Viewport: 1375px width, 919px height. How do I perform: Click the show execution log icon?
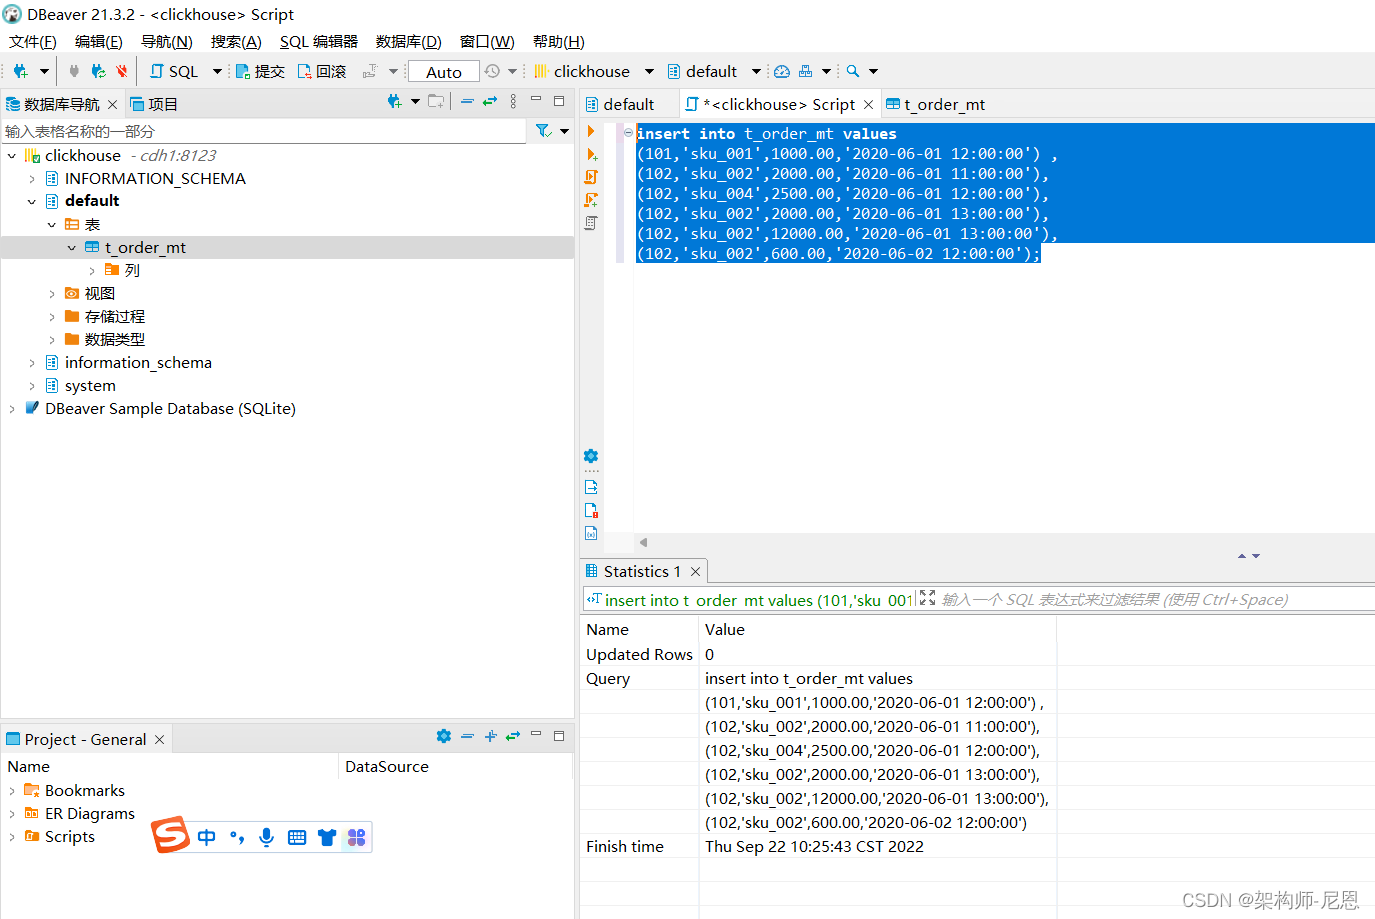point(591,510)
